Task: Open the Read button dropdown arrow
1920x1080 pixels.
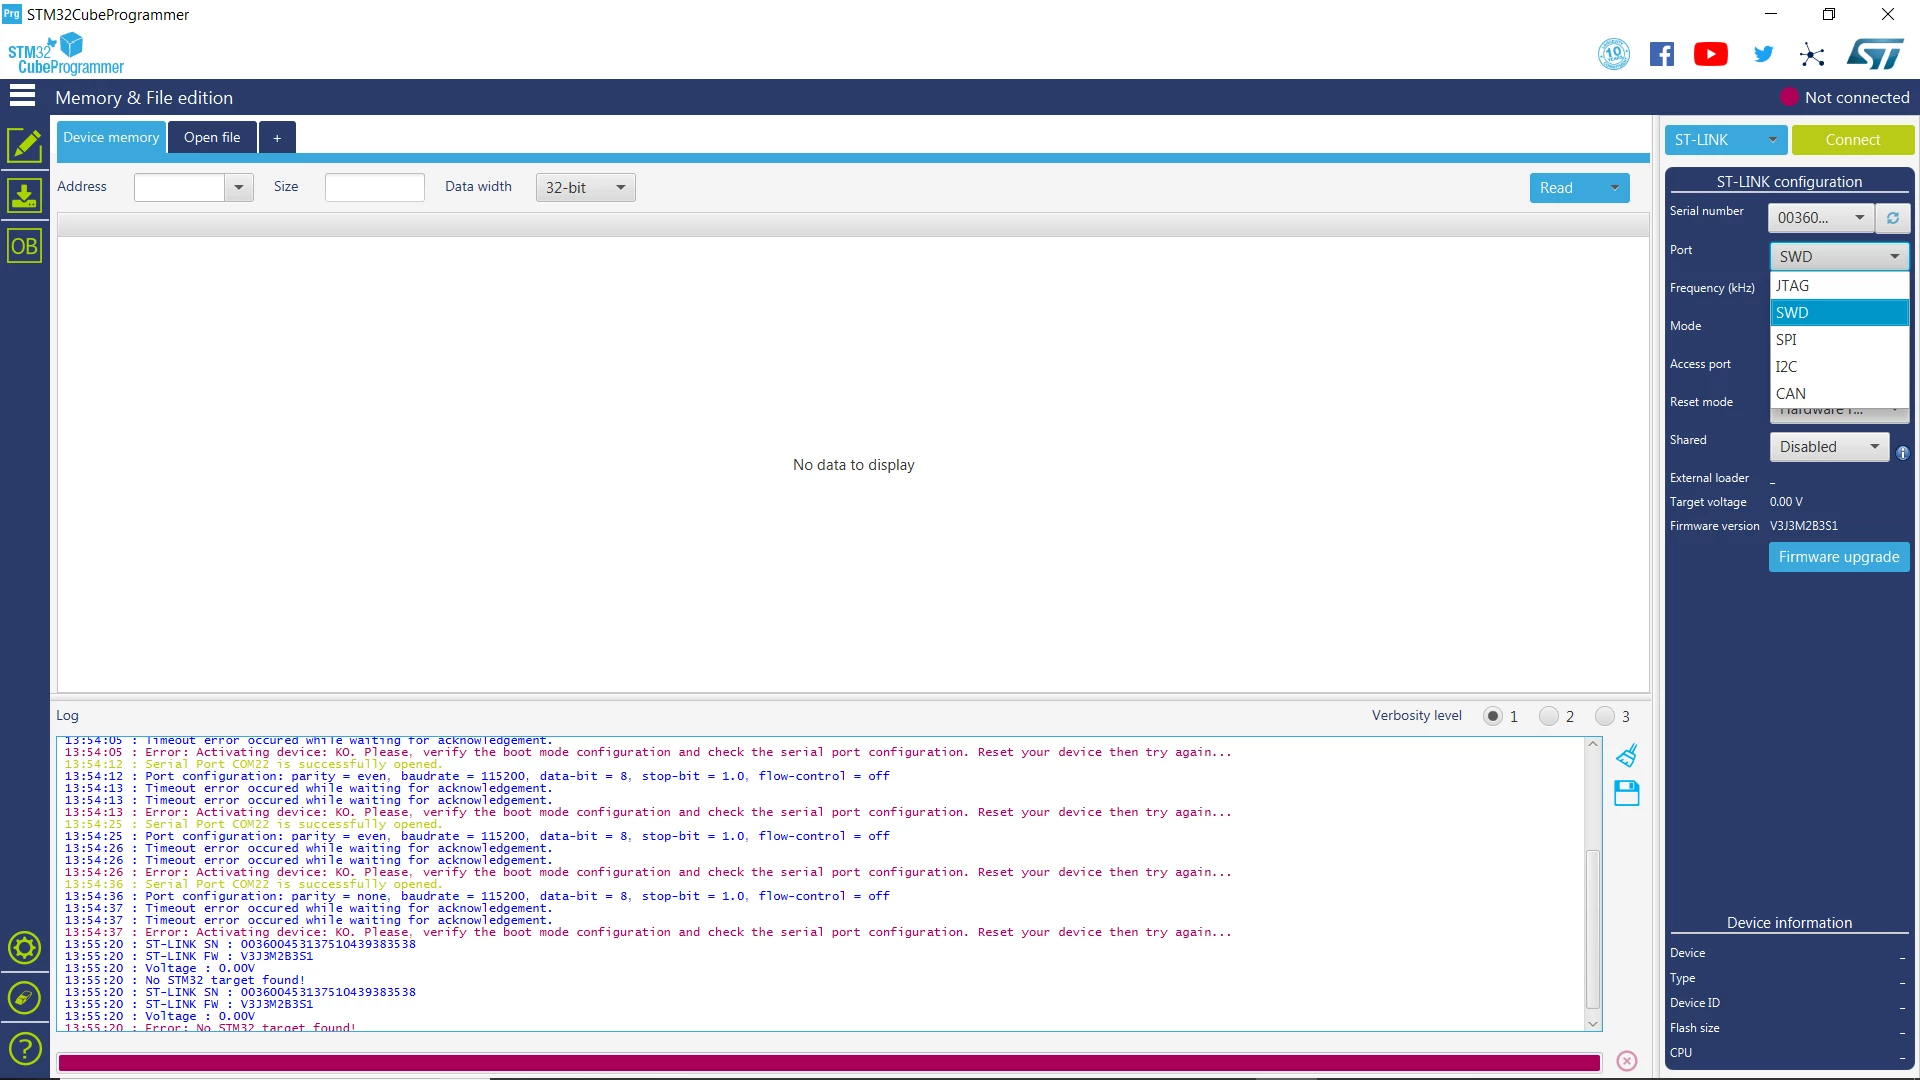Action: pyautogui.click(x=1614, y=188)
